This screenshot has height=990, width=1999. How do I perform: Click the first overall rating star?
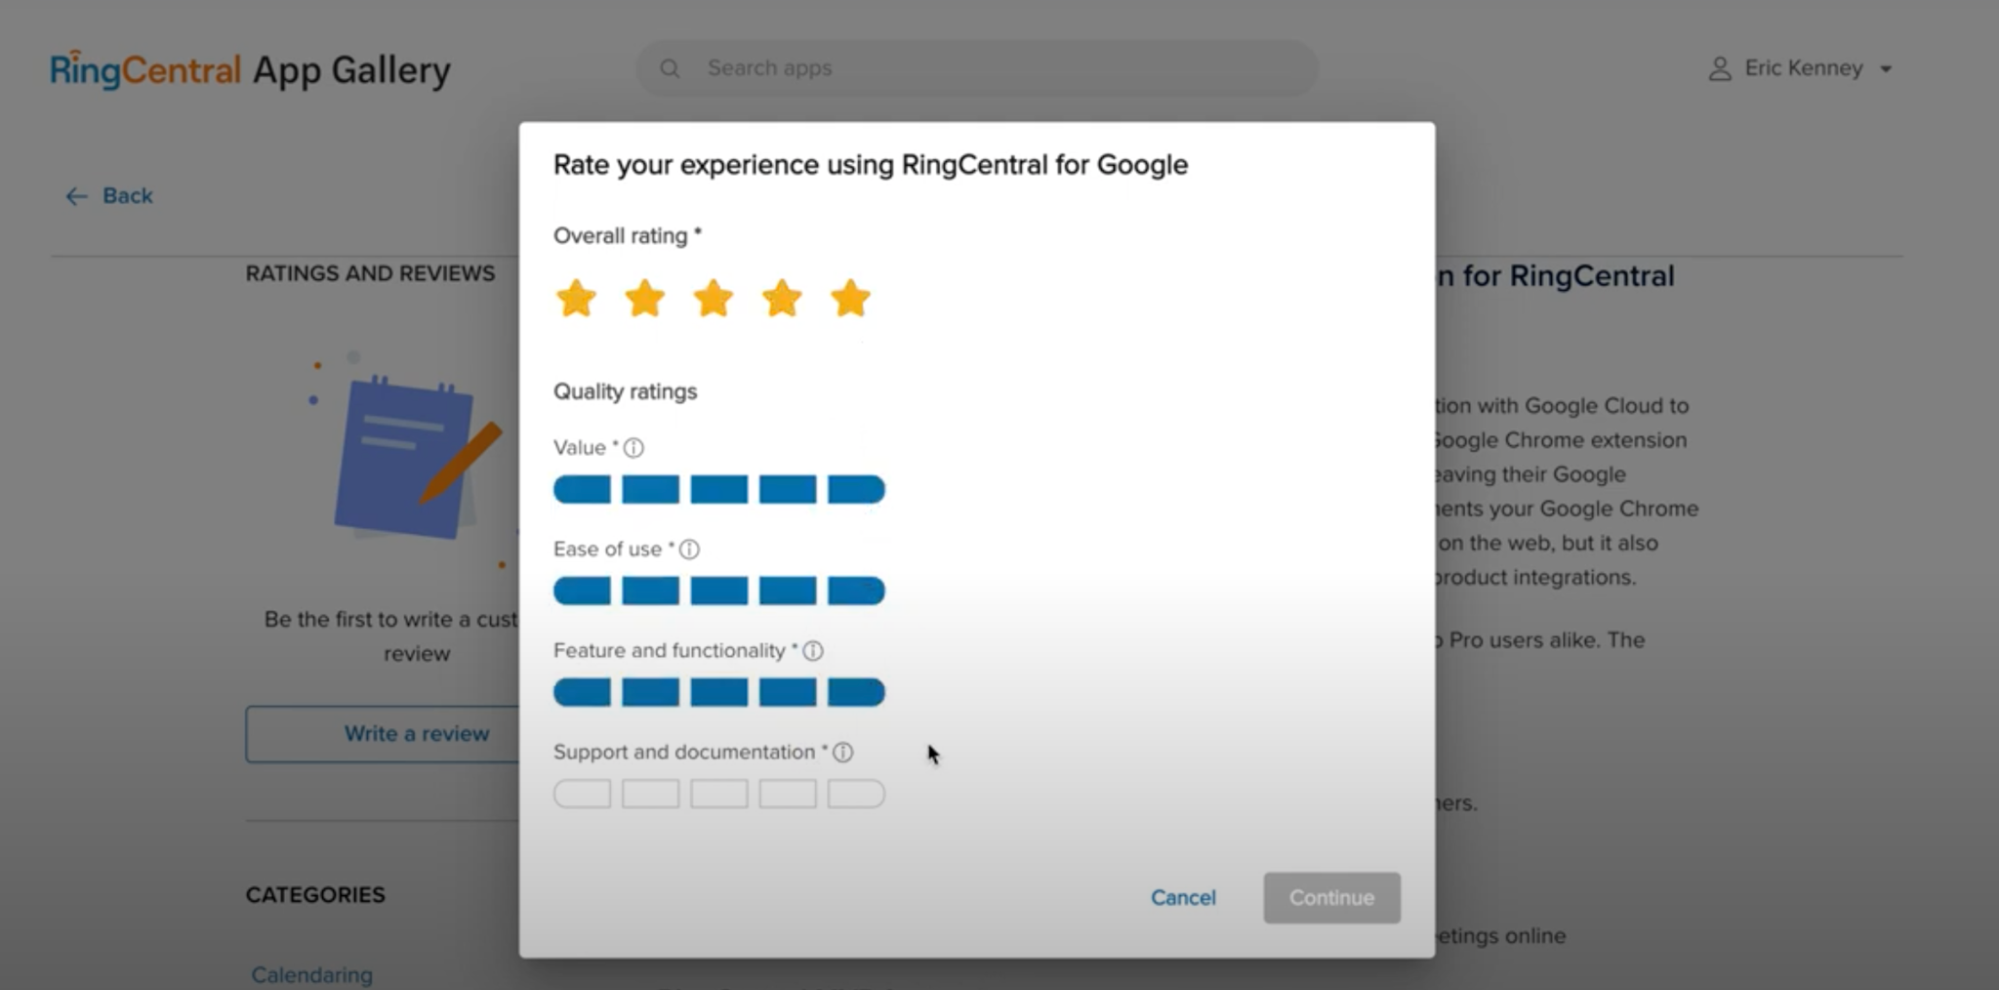[577, 298]
